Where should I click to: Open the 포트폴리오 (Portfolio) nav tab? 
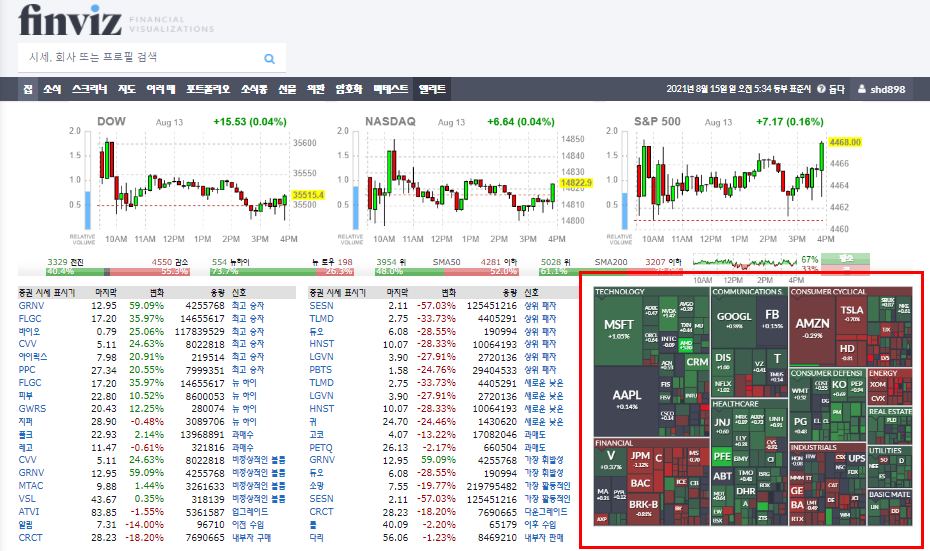[x=208, y=89]
